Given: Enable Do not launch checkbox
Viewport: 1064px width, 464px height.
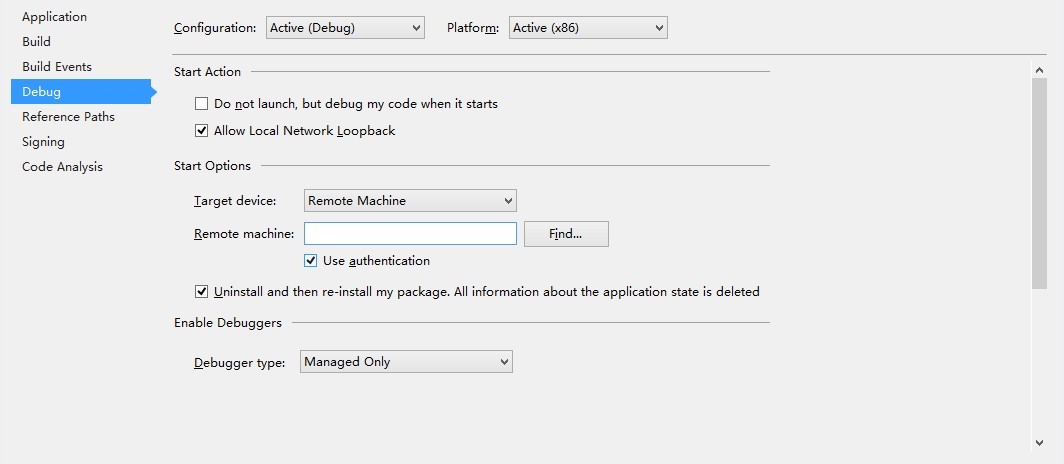Looking at the screenshot, I should tap(202, 104).
